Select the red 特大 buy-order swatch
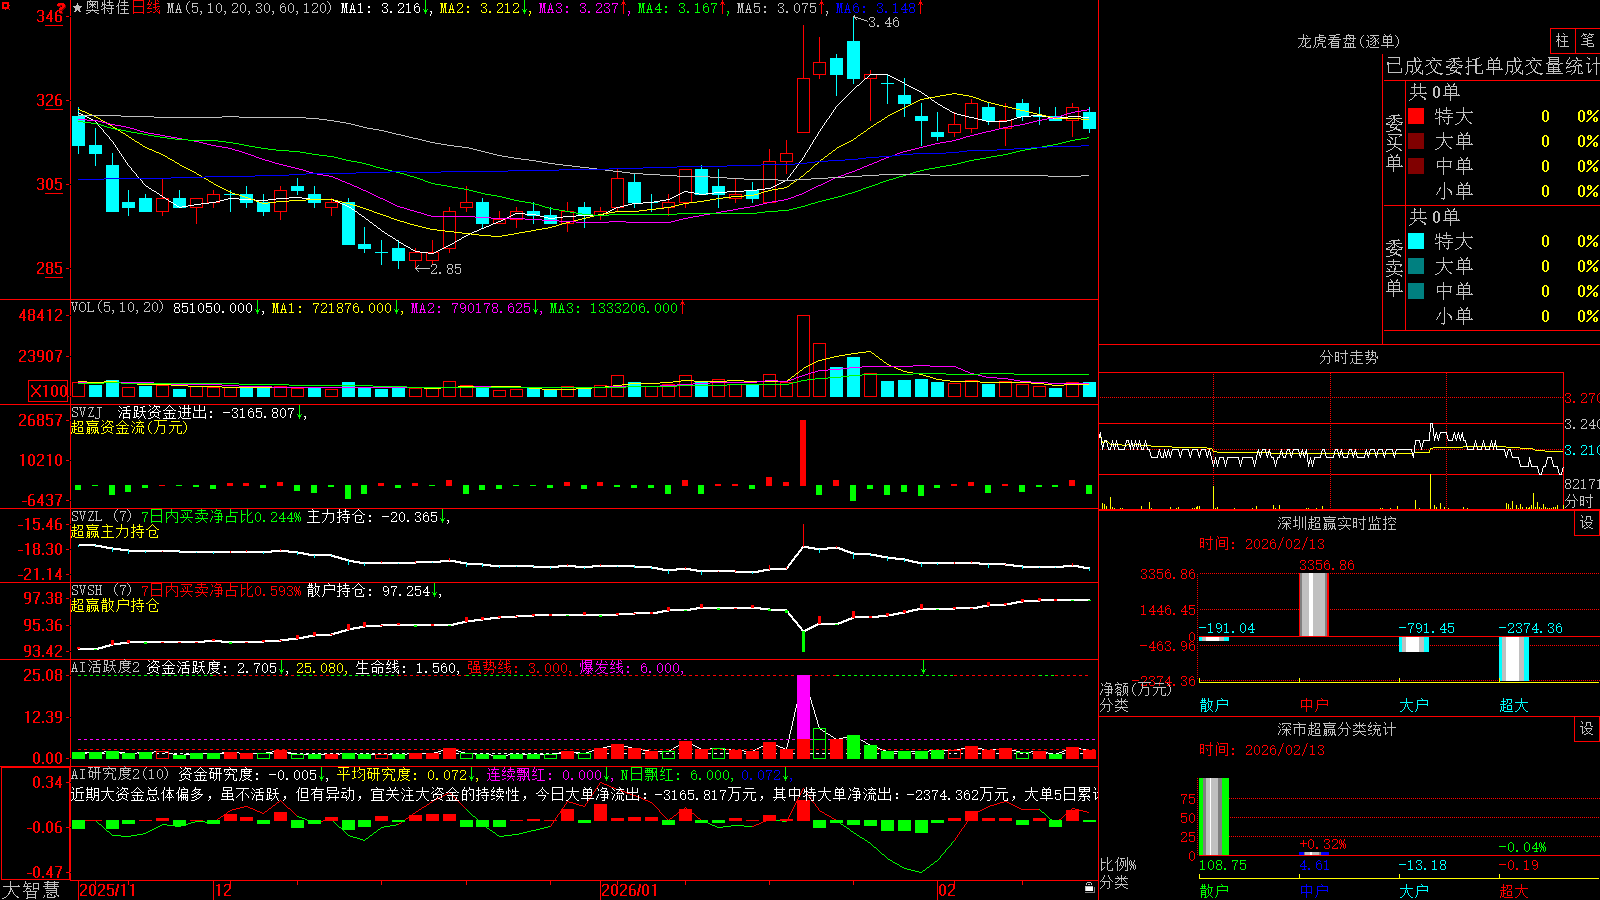1600x900 pixels. click(1416, 116)
